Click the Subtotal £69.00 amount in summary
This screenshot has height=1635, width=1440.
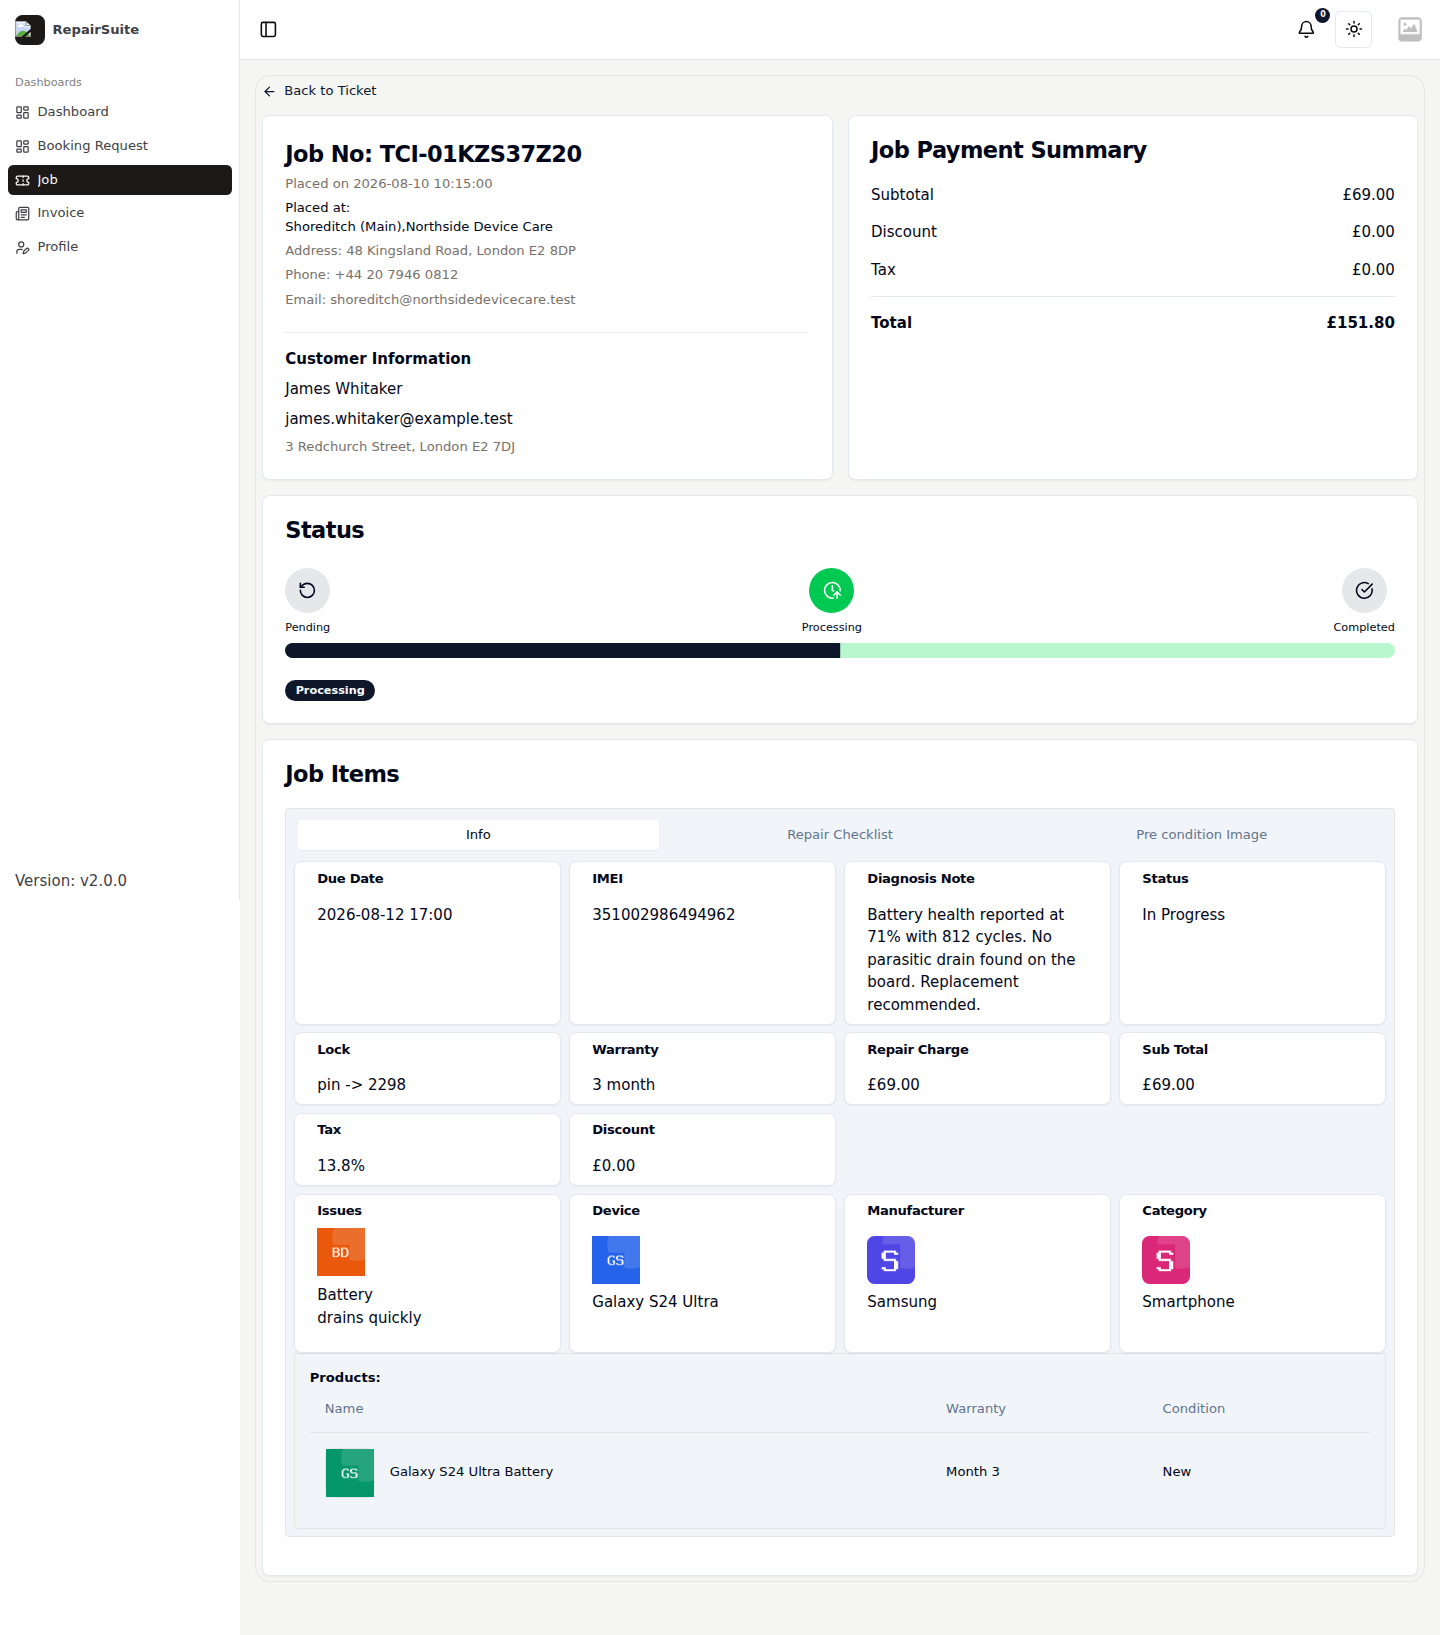pyautogui.click(x=1368, y=195)
